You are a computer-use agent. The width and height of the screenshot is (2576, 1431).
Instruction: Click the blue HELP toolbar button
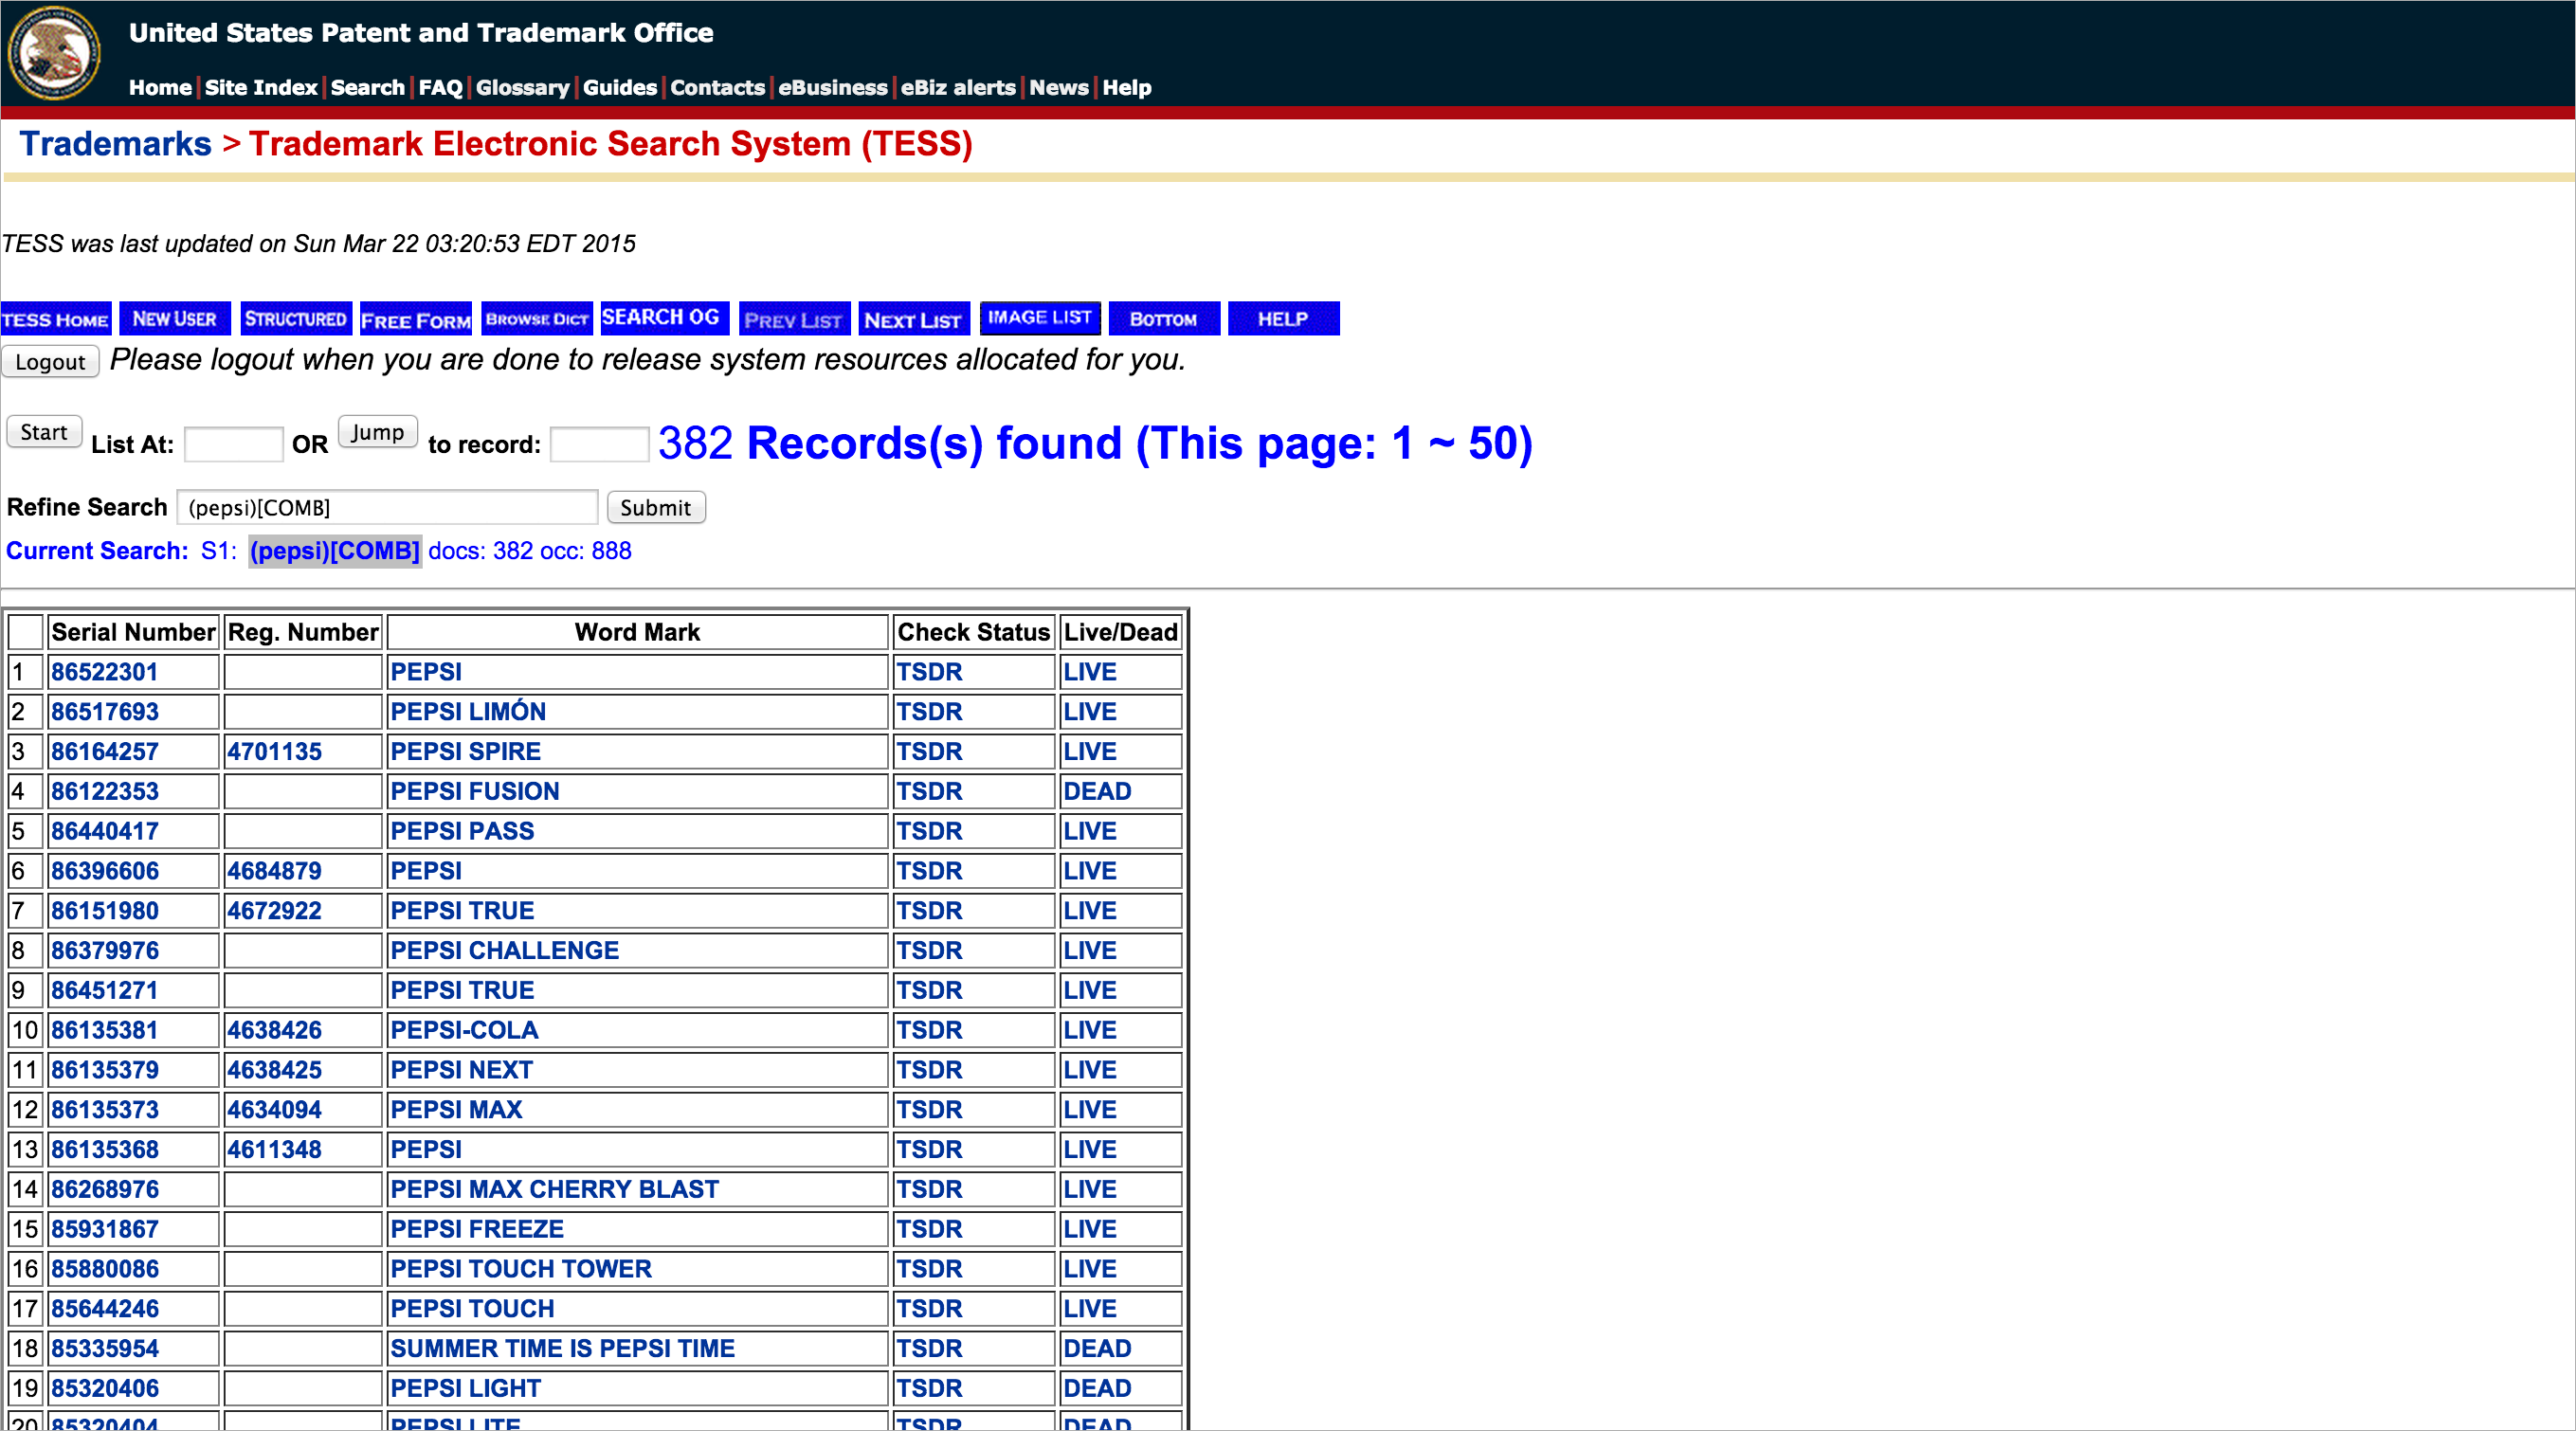(1283, 319)
